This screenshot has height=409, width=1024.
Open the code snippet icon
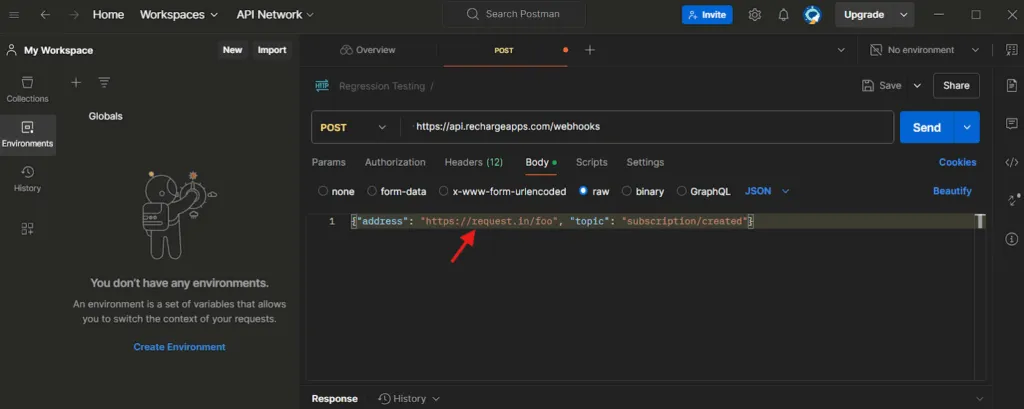[x=1012, y=162]
